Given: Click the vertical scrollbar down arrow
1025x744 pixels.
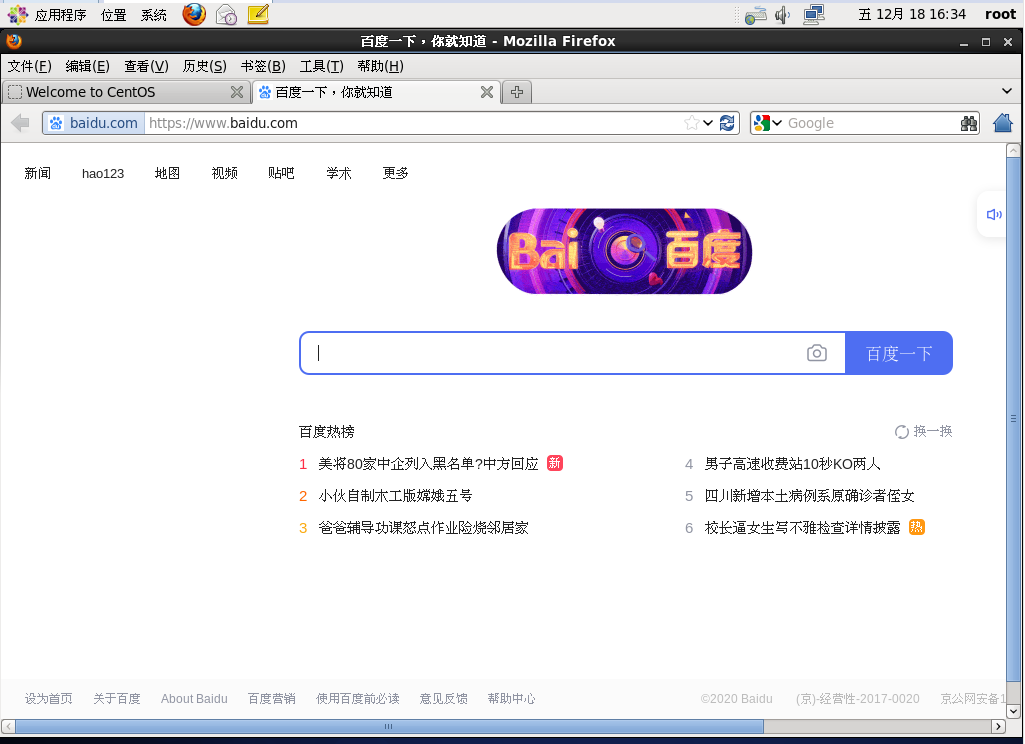Looking at the screenshot, I should click(x=1013, y=711).
